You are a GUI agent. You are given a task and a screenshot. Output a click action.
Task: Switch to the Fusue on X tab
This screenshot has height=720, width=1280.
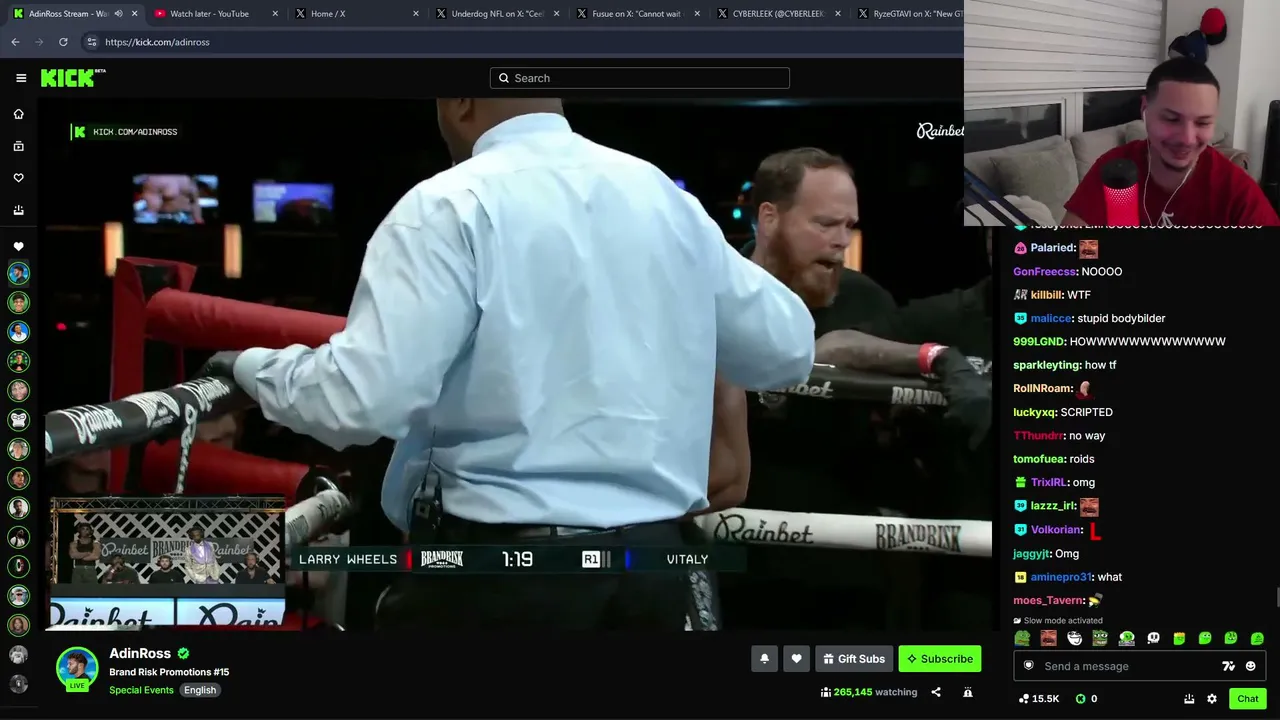[637, 14]
